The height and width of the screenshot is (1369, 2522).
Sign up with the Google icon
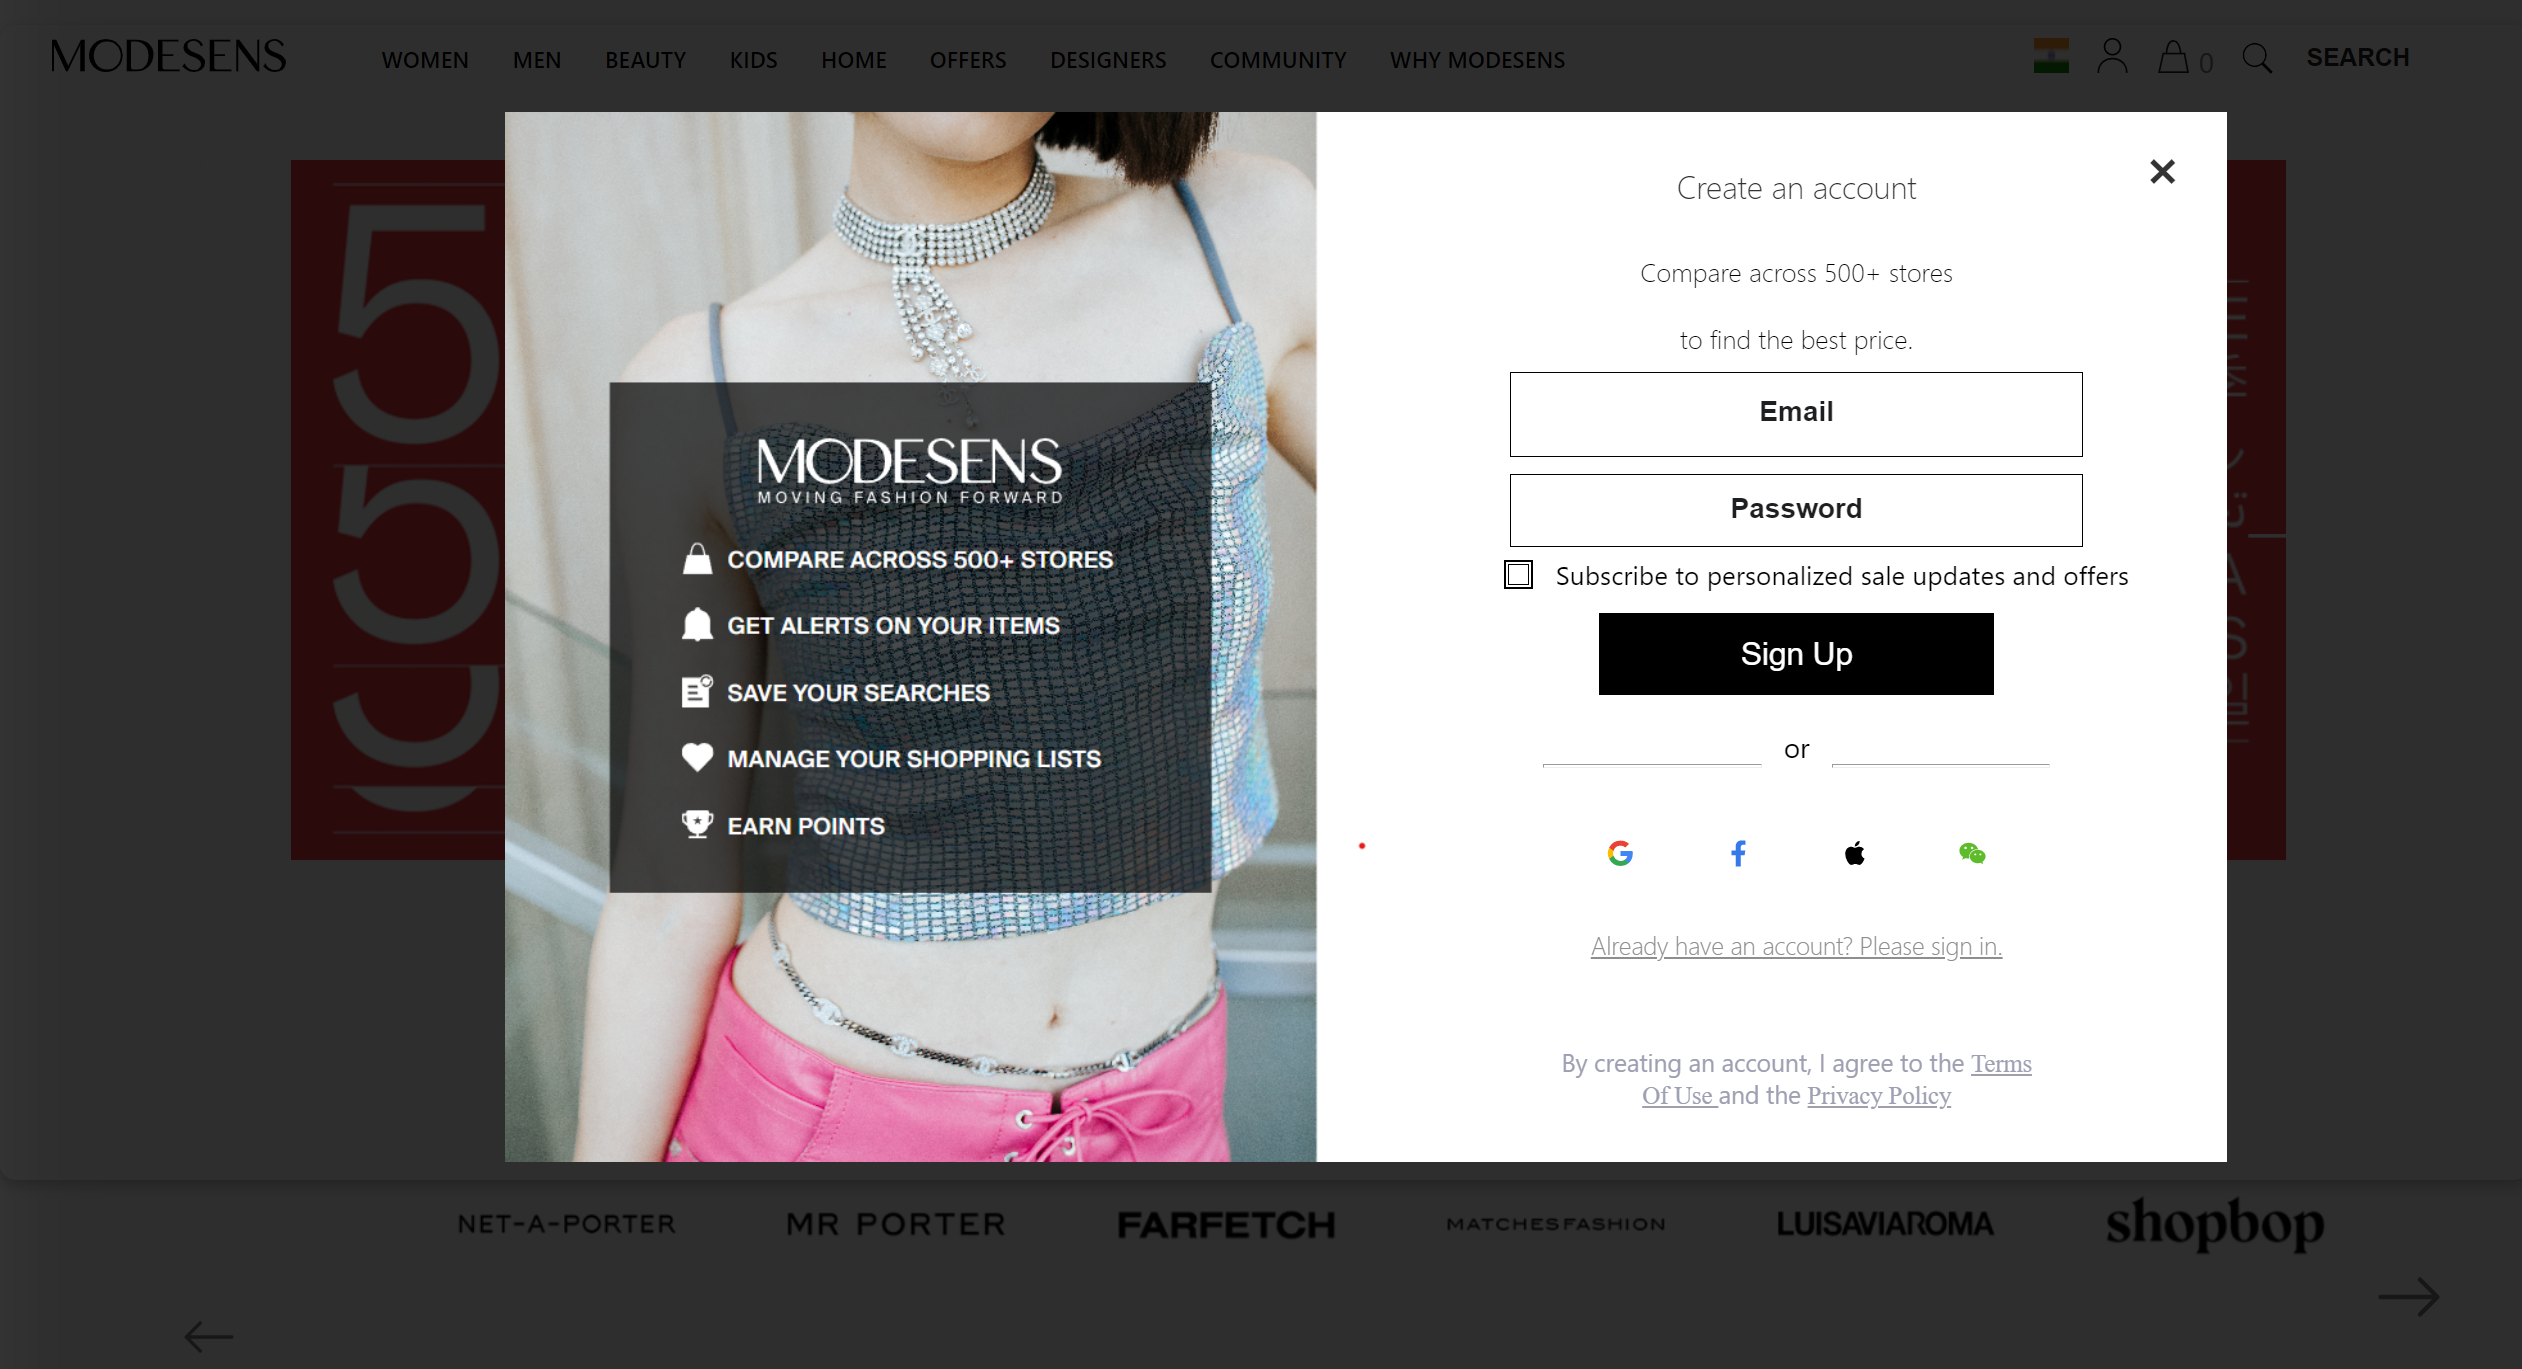click(x=1620, y=853)
